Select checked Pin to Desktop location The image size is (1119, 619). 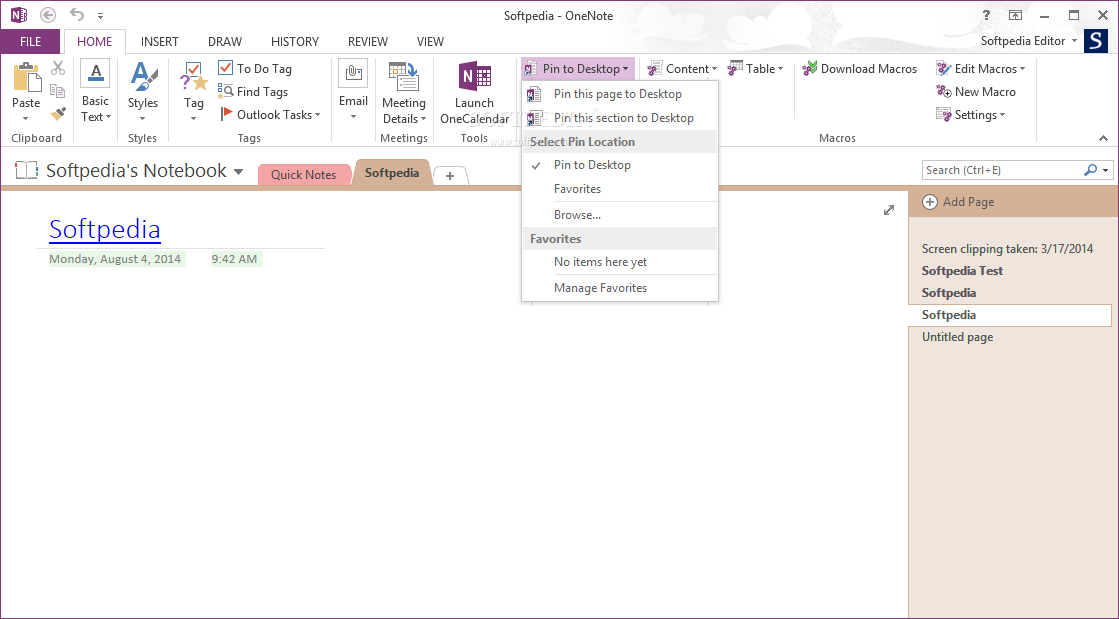pos(619,165)
